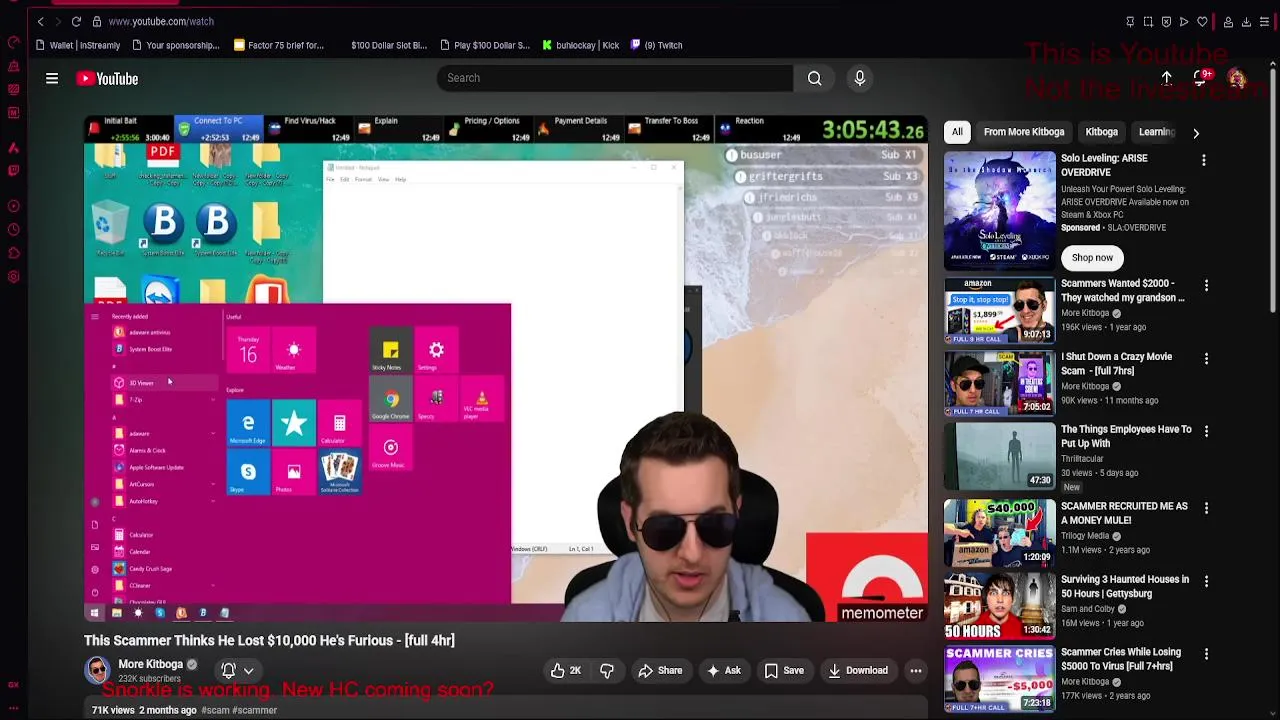Open the Solo Leveling ARISE thumbnail
This screenshot has height=720, width=1280.
tap(1000, 211)
